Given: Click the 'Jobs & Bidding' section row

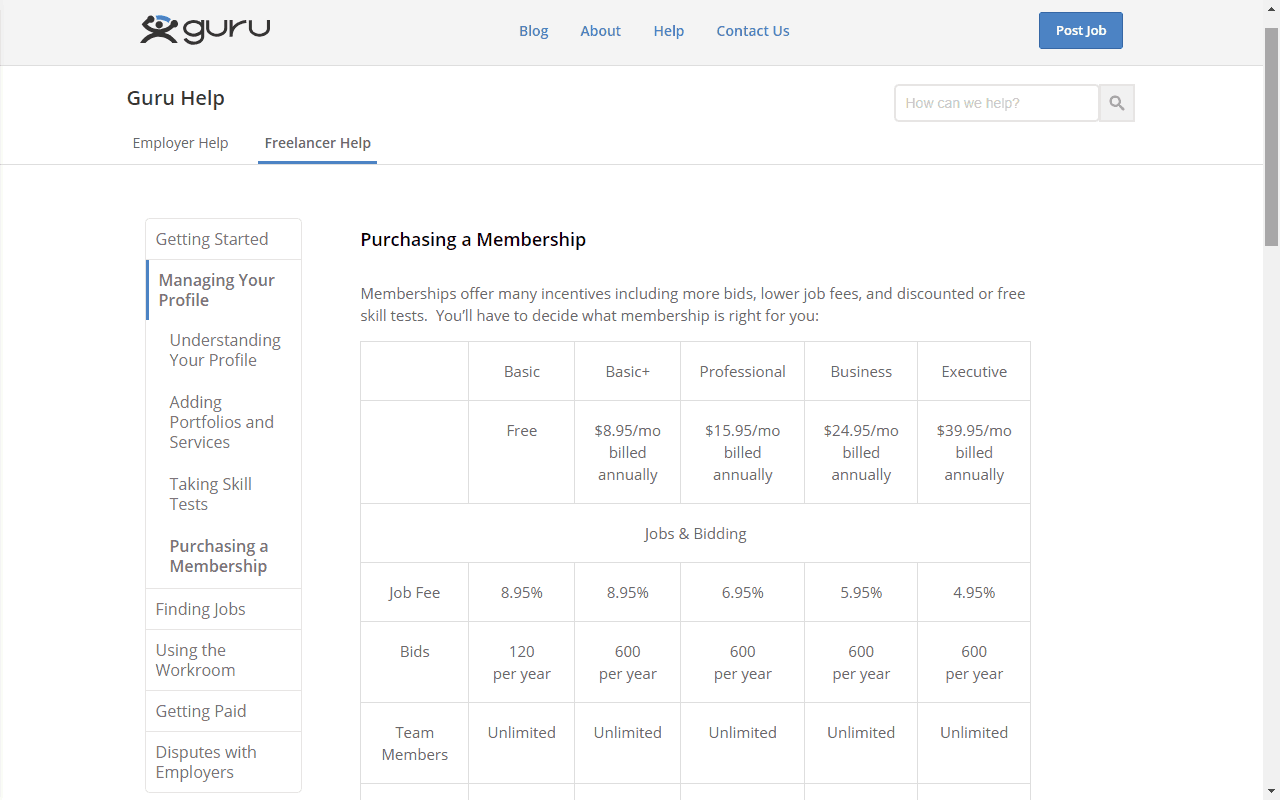Looking at the screenshot, I should click(x=695, y=533).
